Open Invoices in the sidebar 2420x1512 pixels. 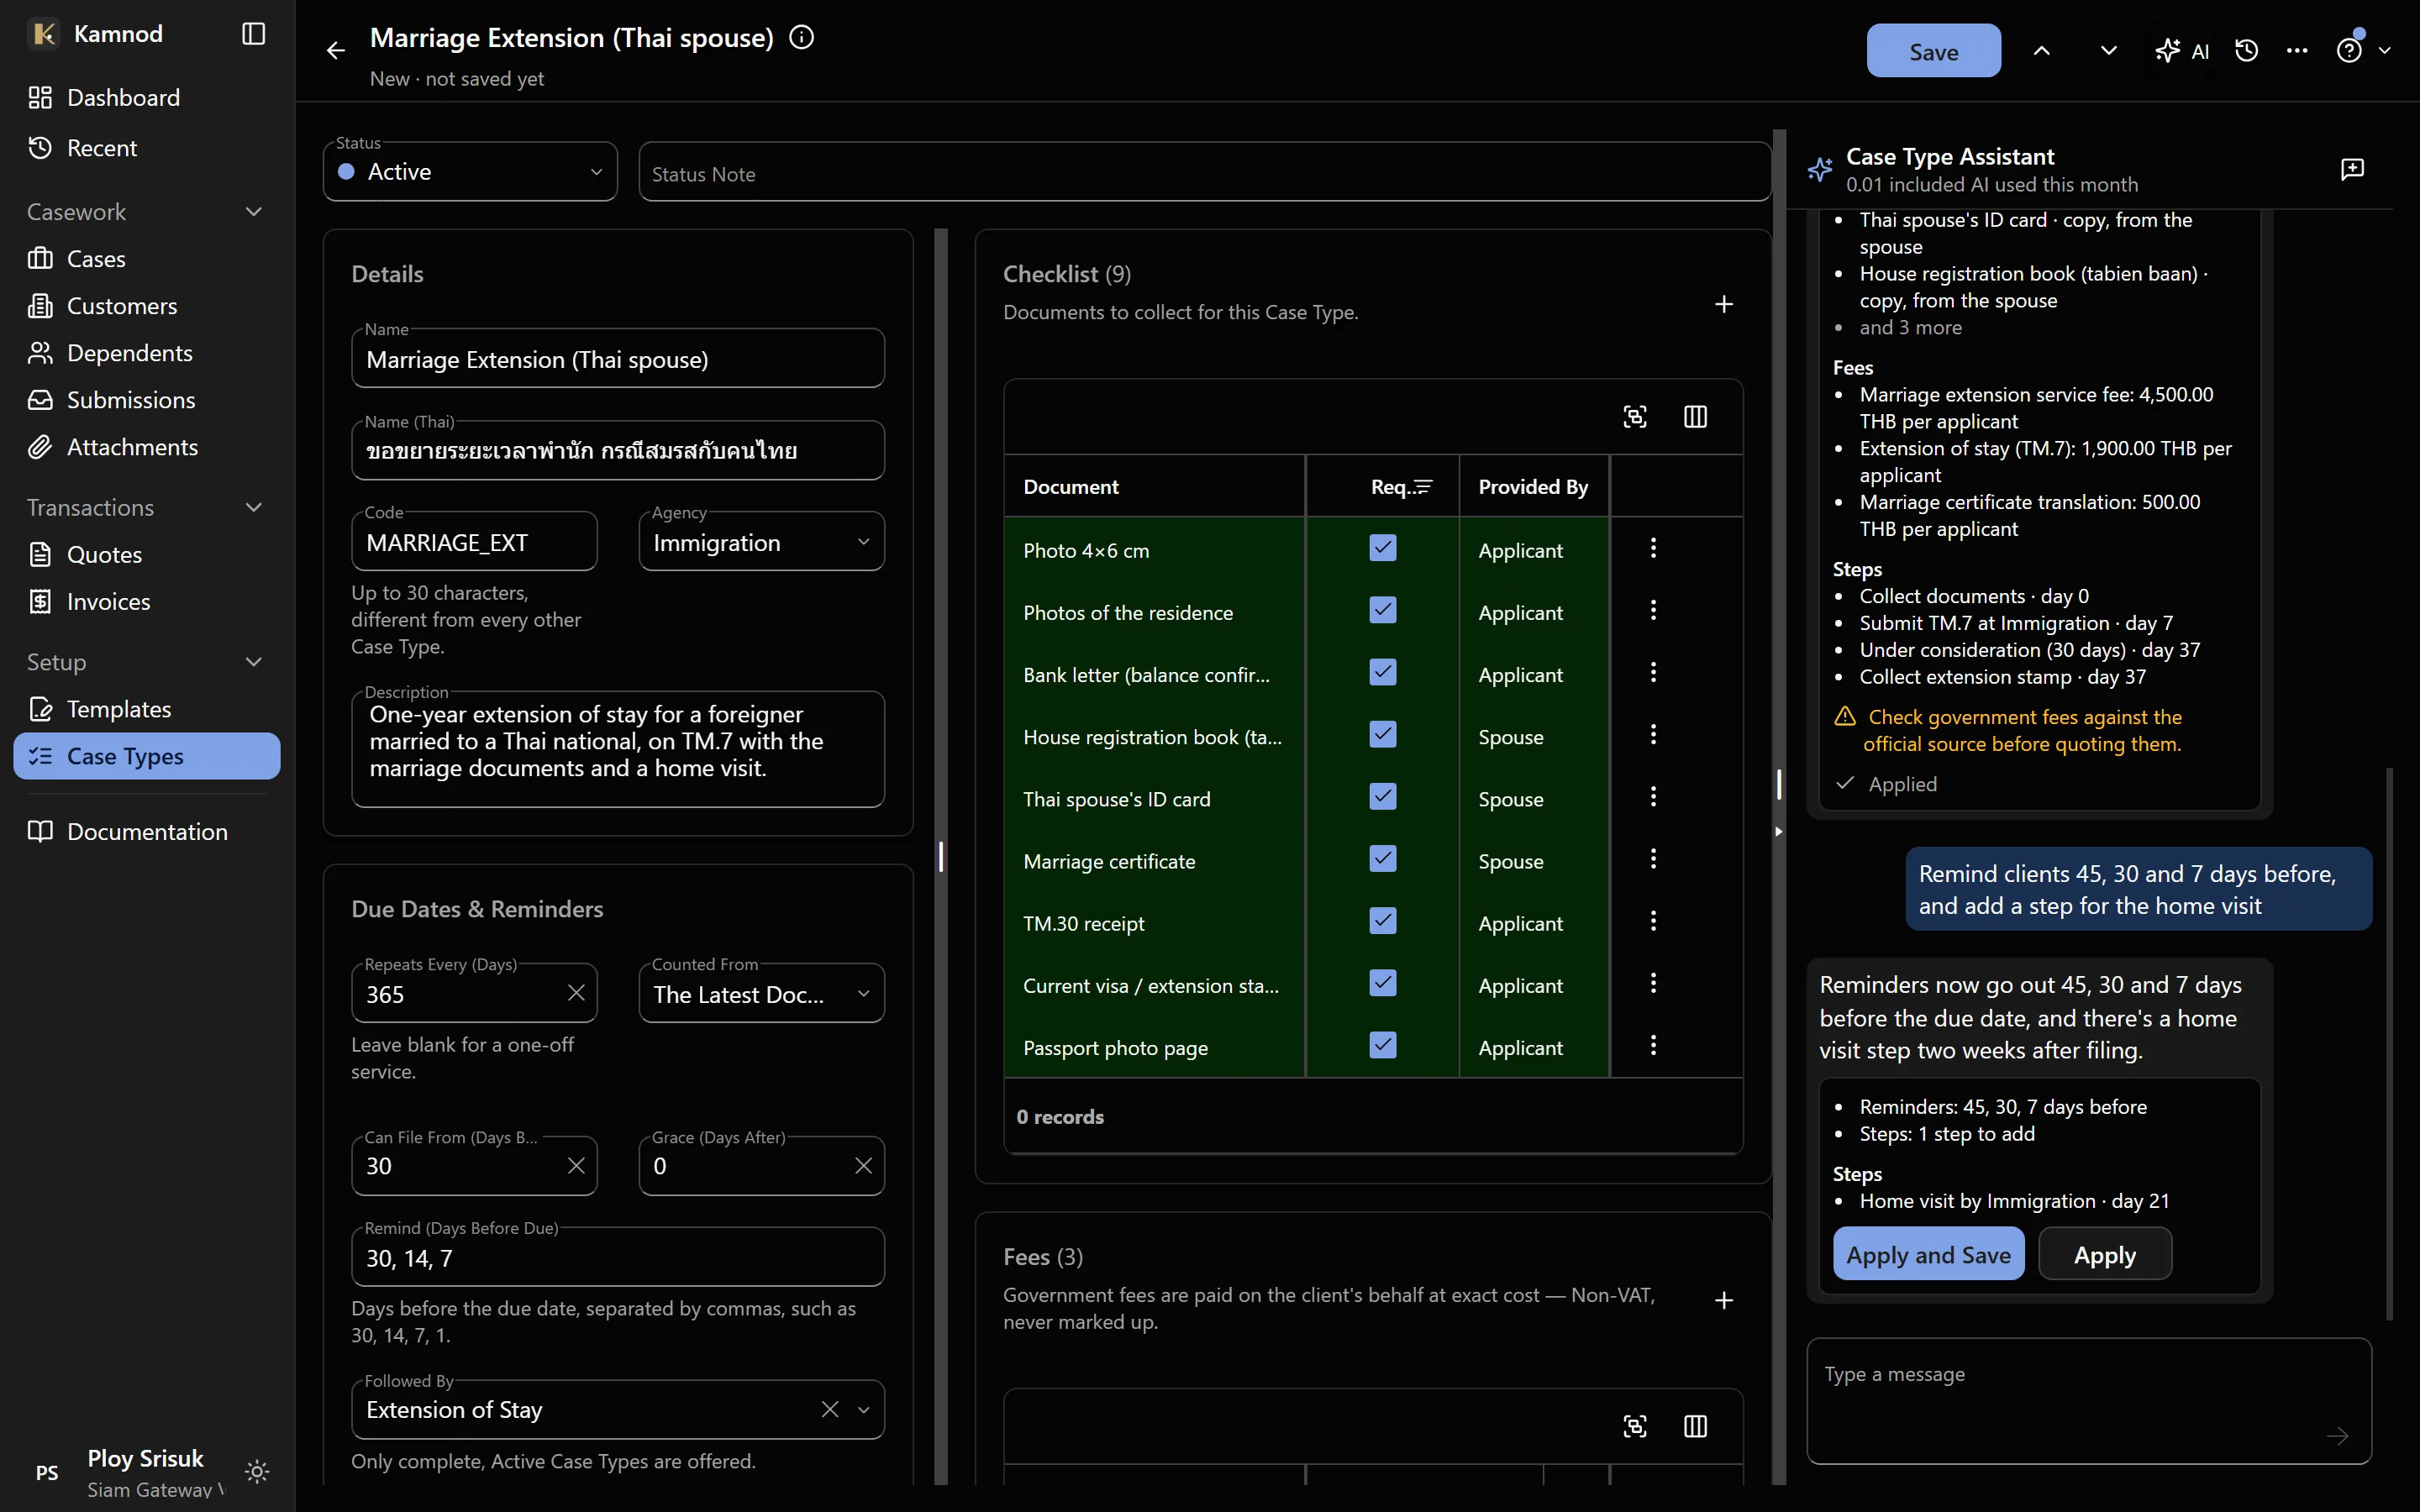146,601
